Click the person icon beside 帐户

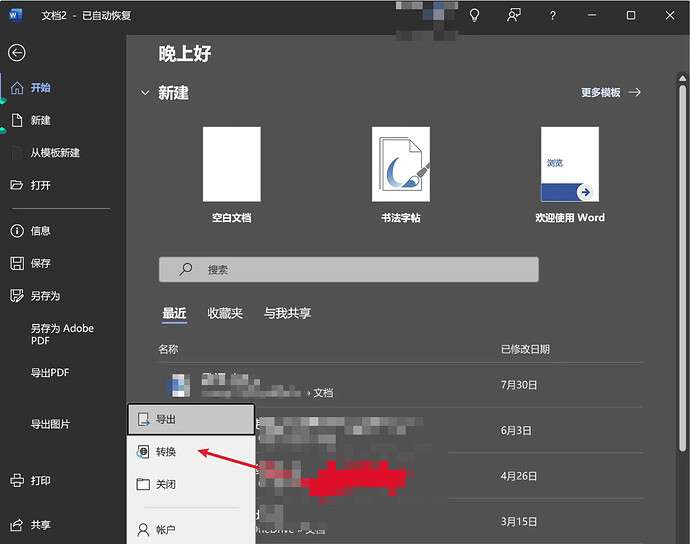(143, 529)
